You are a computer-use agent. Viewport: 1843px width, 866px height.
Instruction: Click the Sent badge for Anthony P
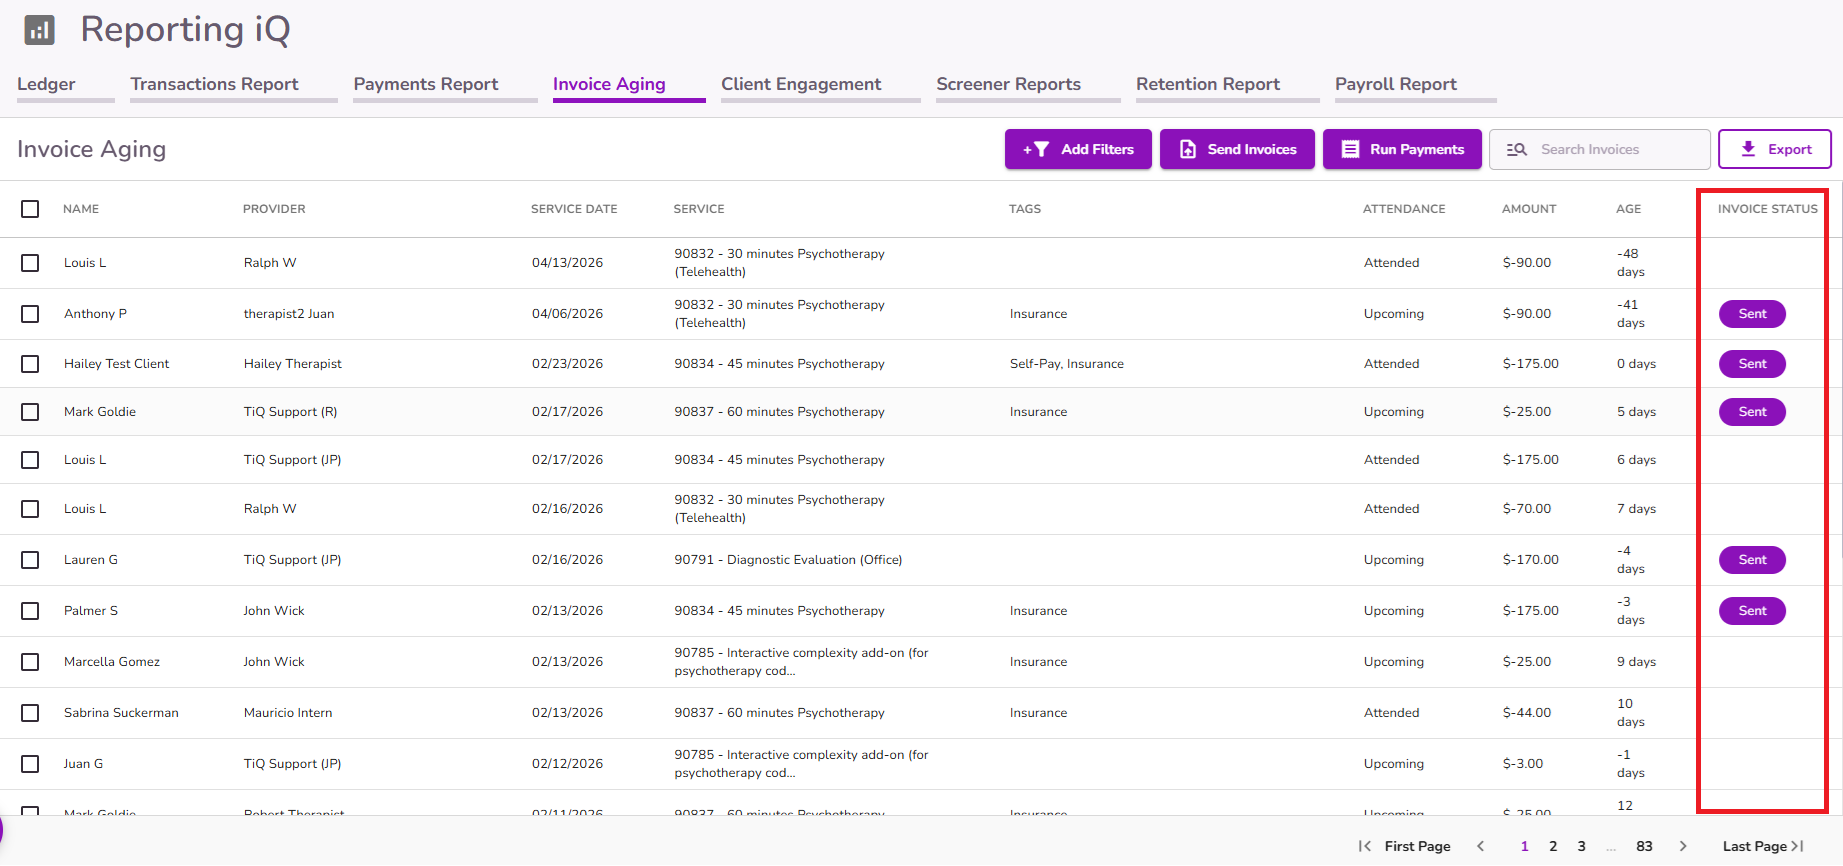(x=1752, y=314)
